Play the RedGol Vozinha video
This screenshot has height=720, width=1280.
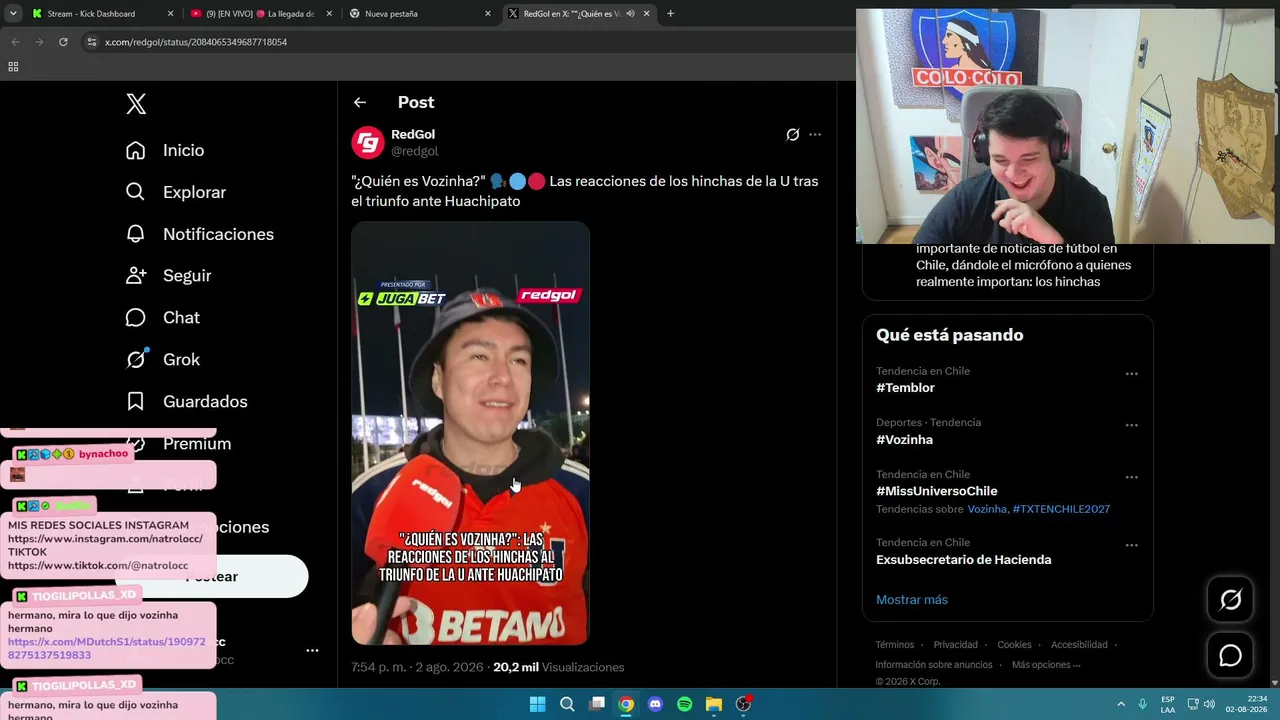[x=470, y=433]
